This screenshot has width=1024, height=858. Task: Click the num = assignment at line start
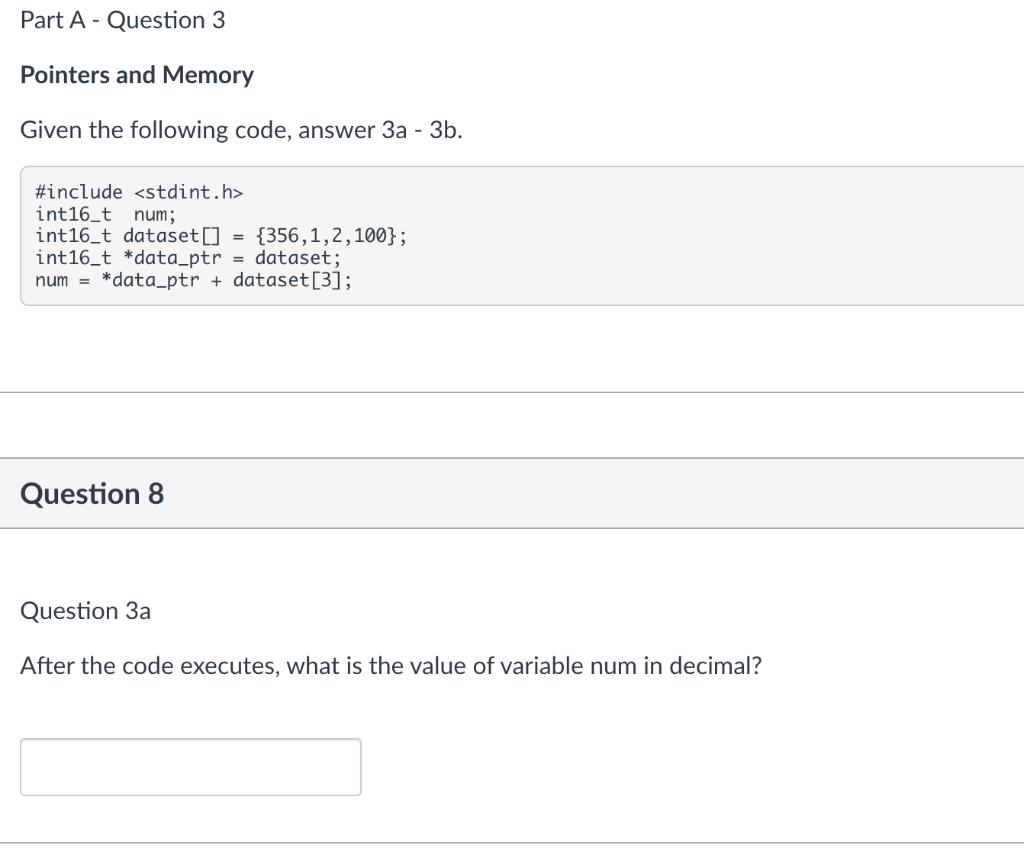point(62,280)
